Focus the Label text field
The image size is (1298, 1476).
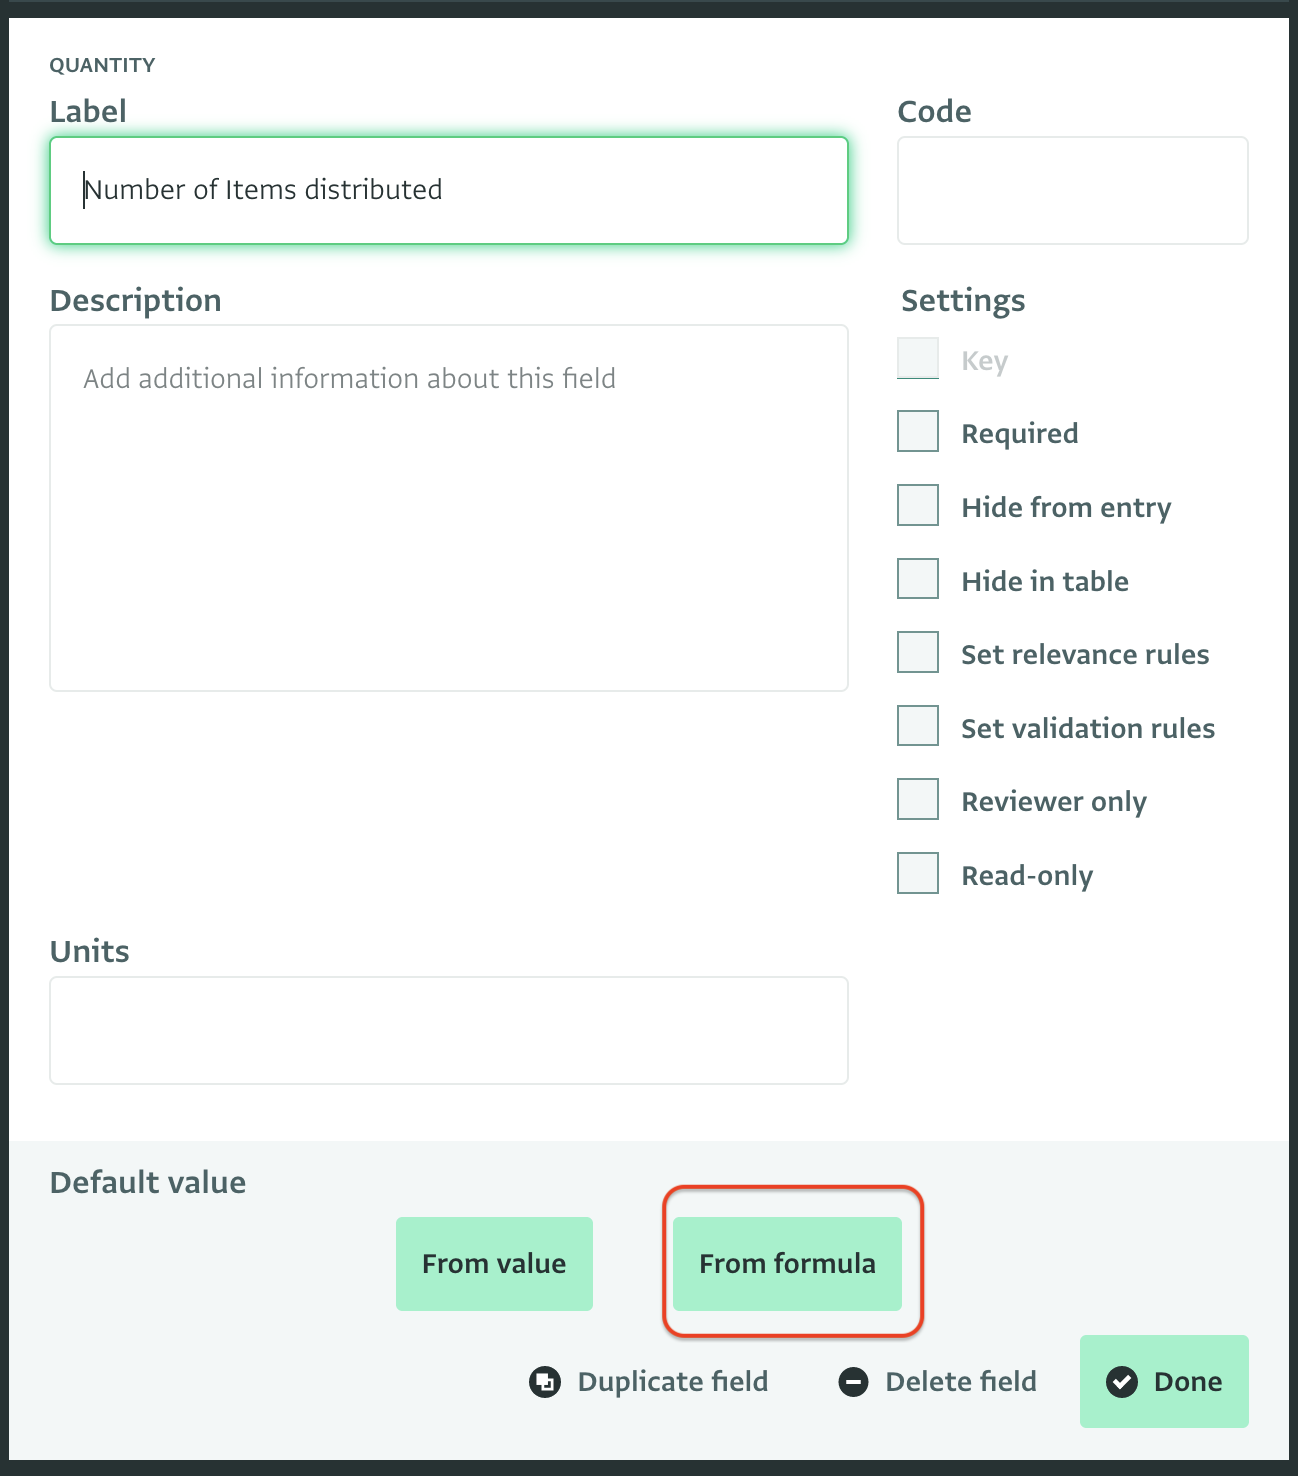click(449, 190)
